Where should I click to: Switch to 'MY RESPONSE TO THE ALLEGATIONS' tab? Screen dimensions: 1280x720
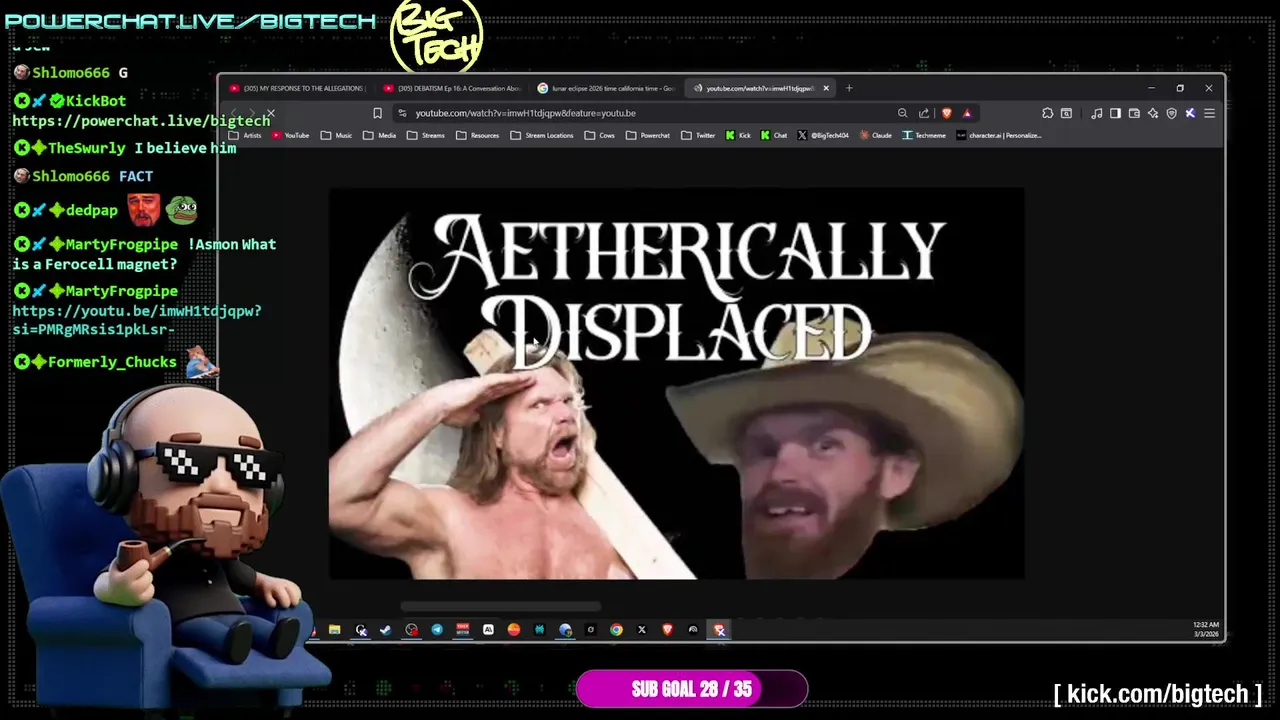(x=299, y=88)
